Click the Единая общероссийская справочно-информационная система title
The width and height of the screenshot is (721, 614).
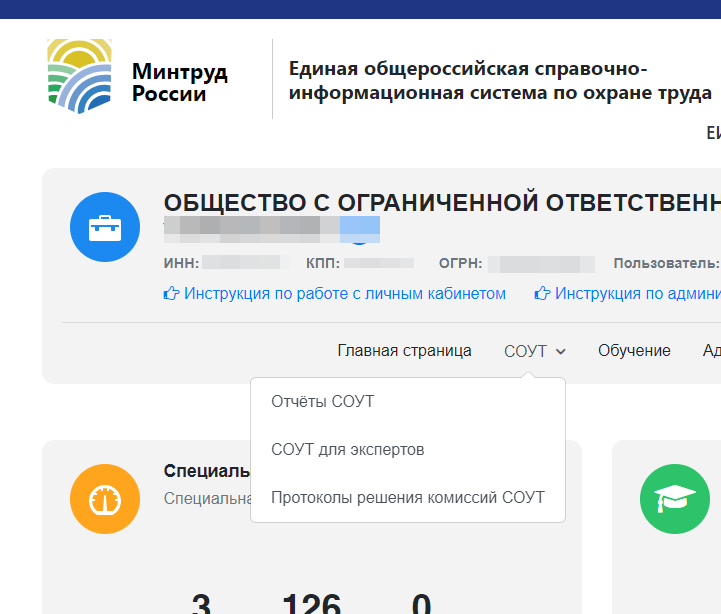pyautogui.click(x=500, y=80)
